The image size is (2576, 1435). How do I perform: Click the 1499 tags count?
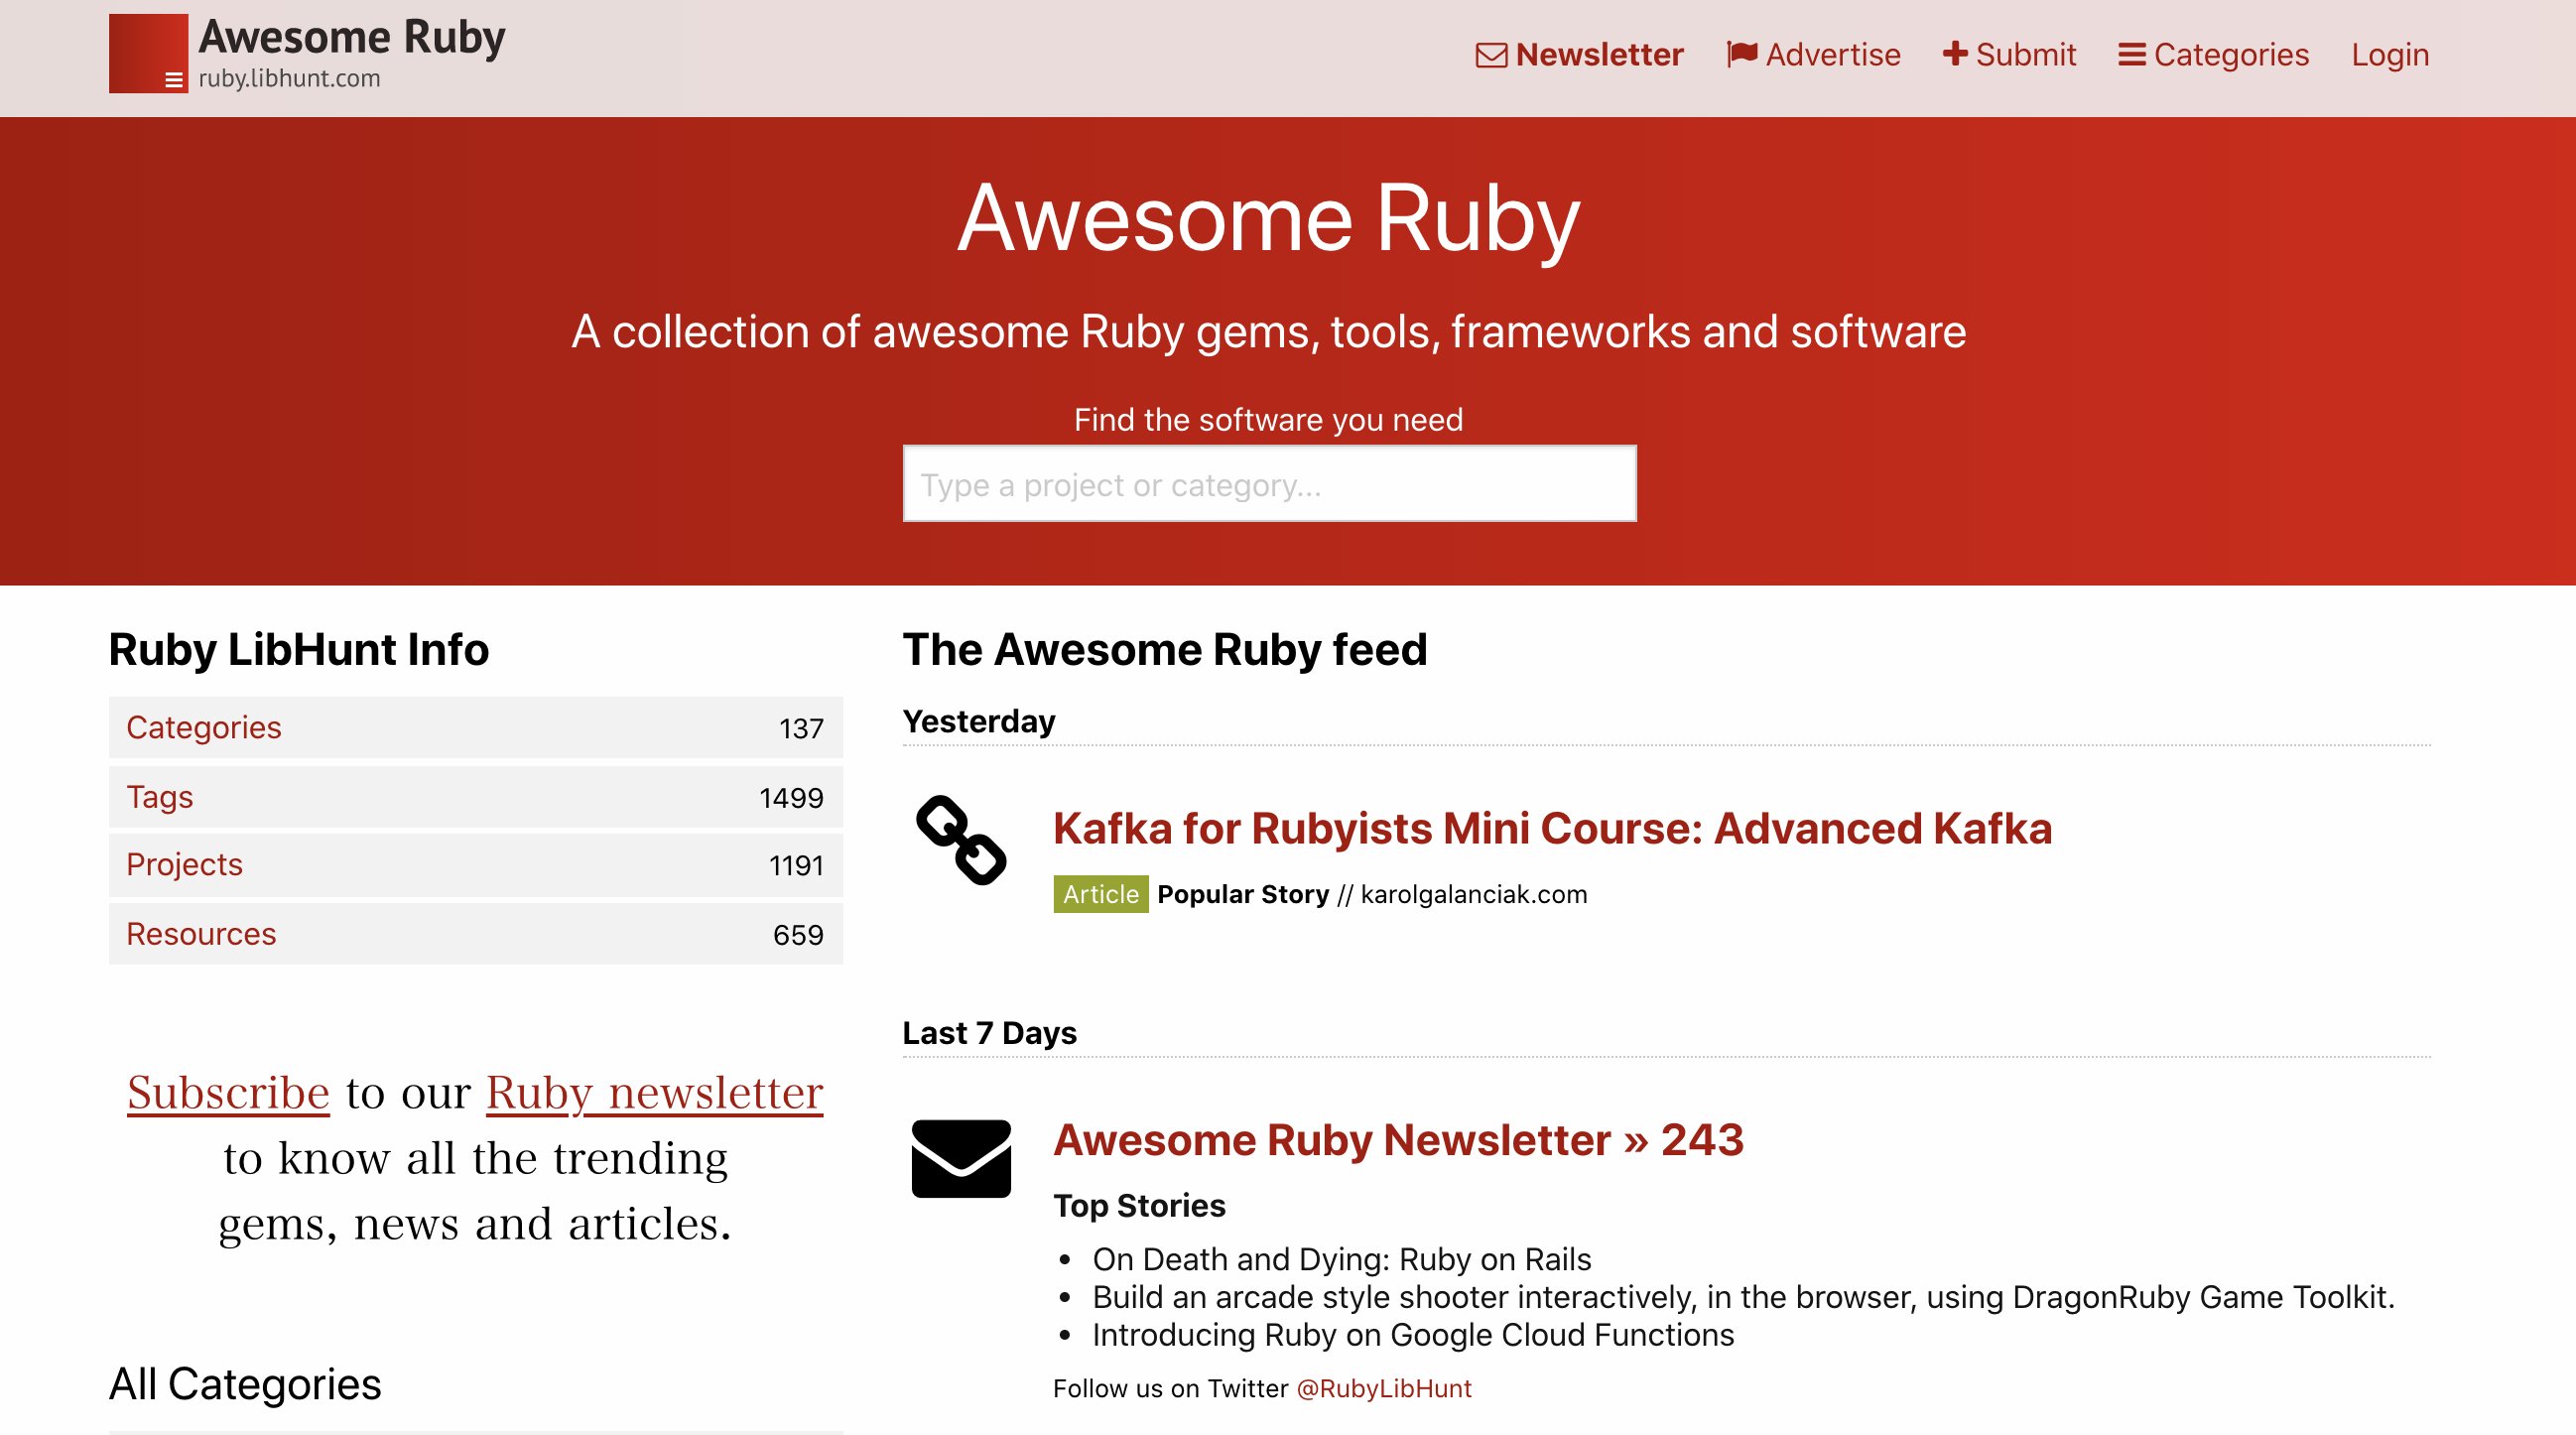pos(791,798)
